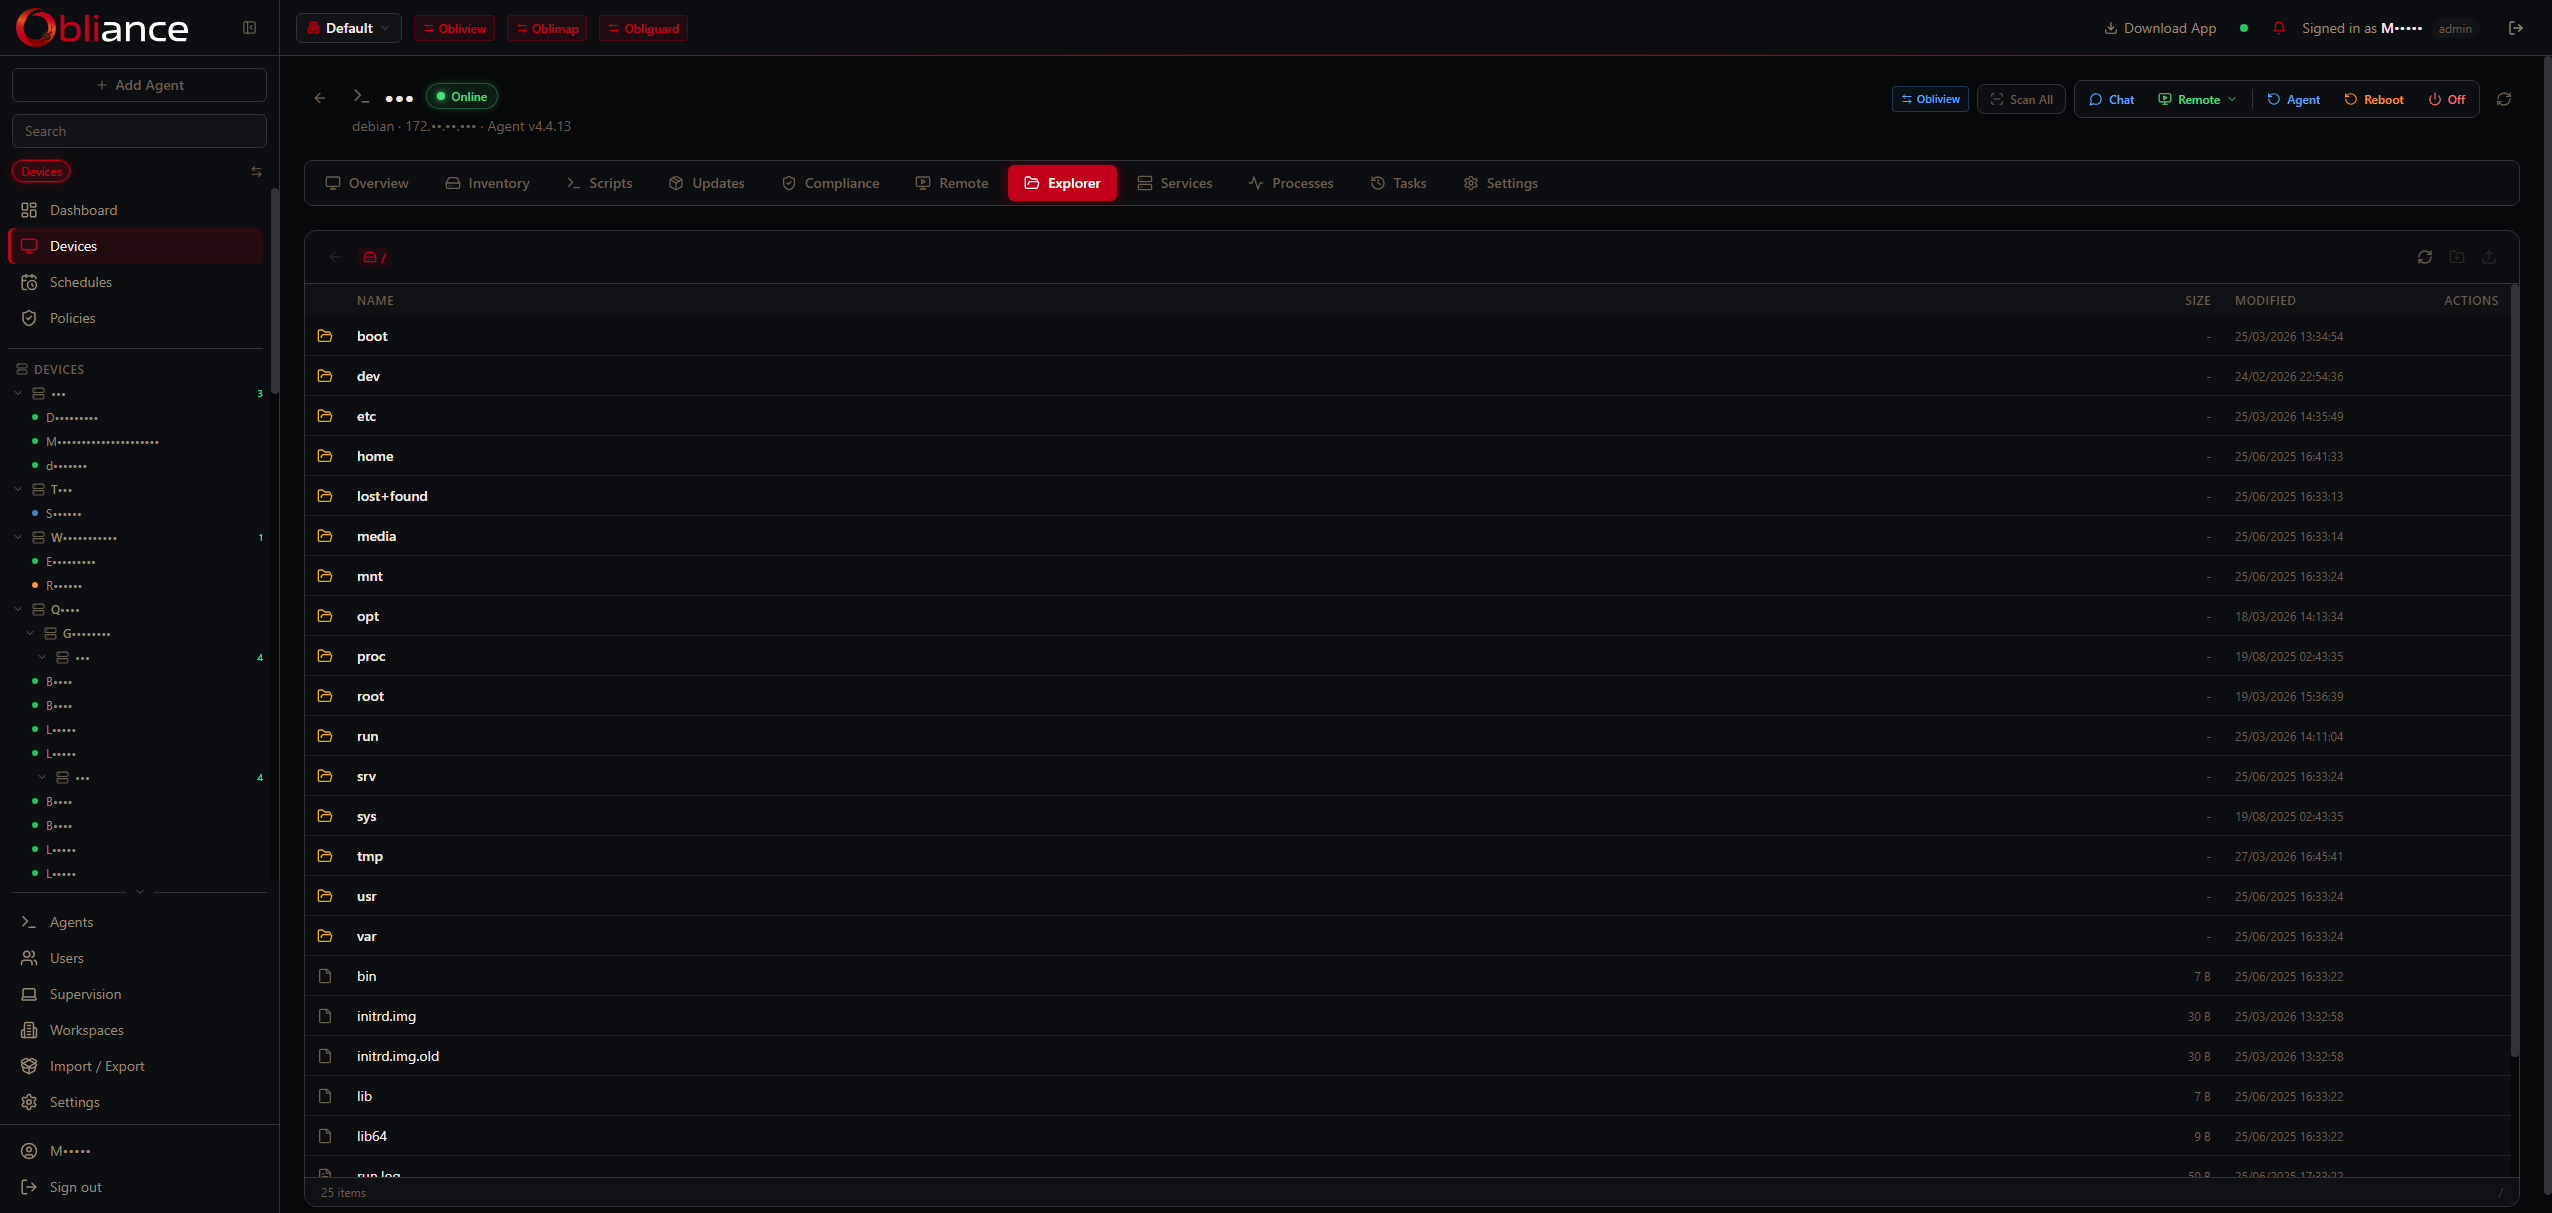This screenshot has width=2552, height=1213.
Task: Upload a file using the upload icon
Action: click(x=2489, y=257)
